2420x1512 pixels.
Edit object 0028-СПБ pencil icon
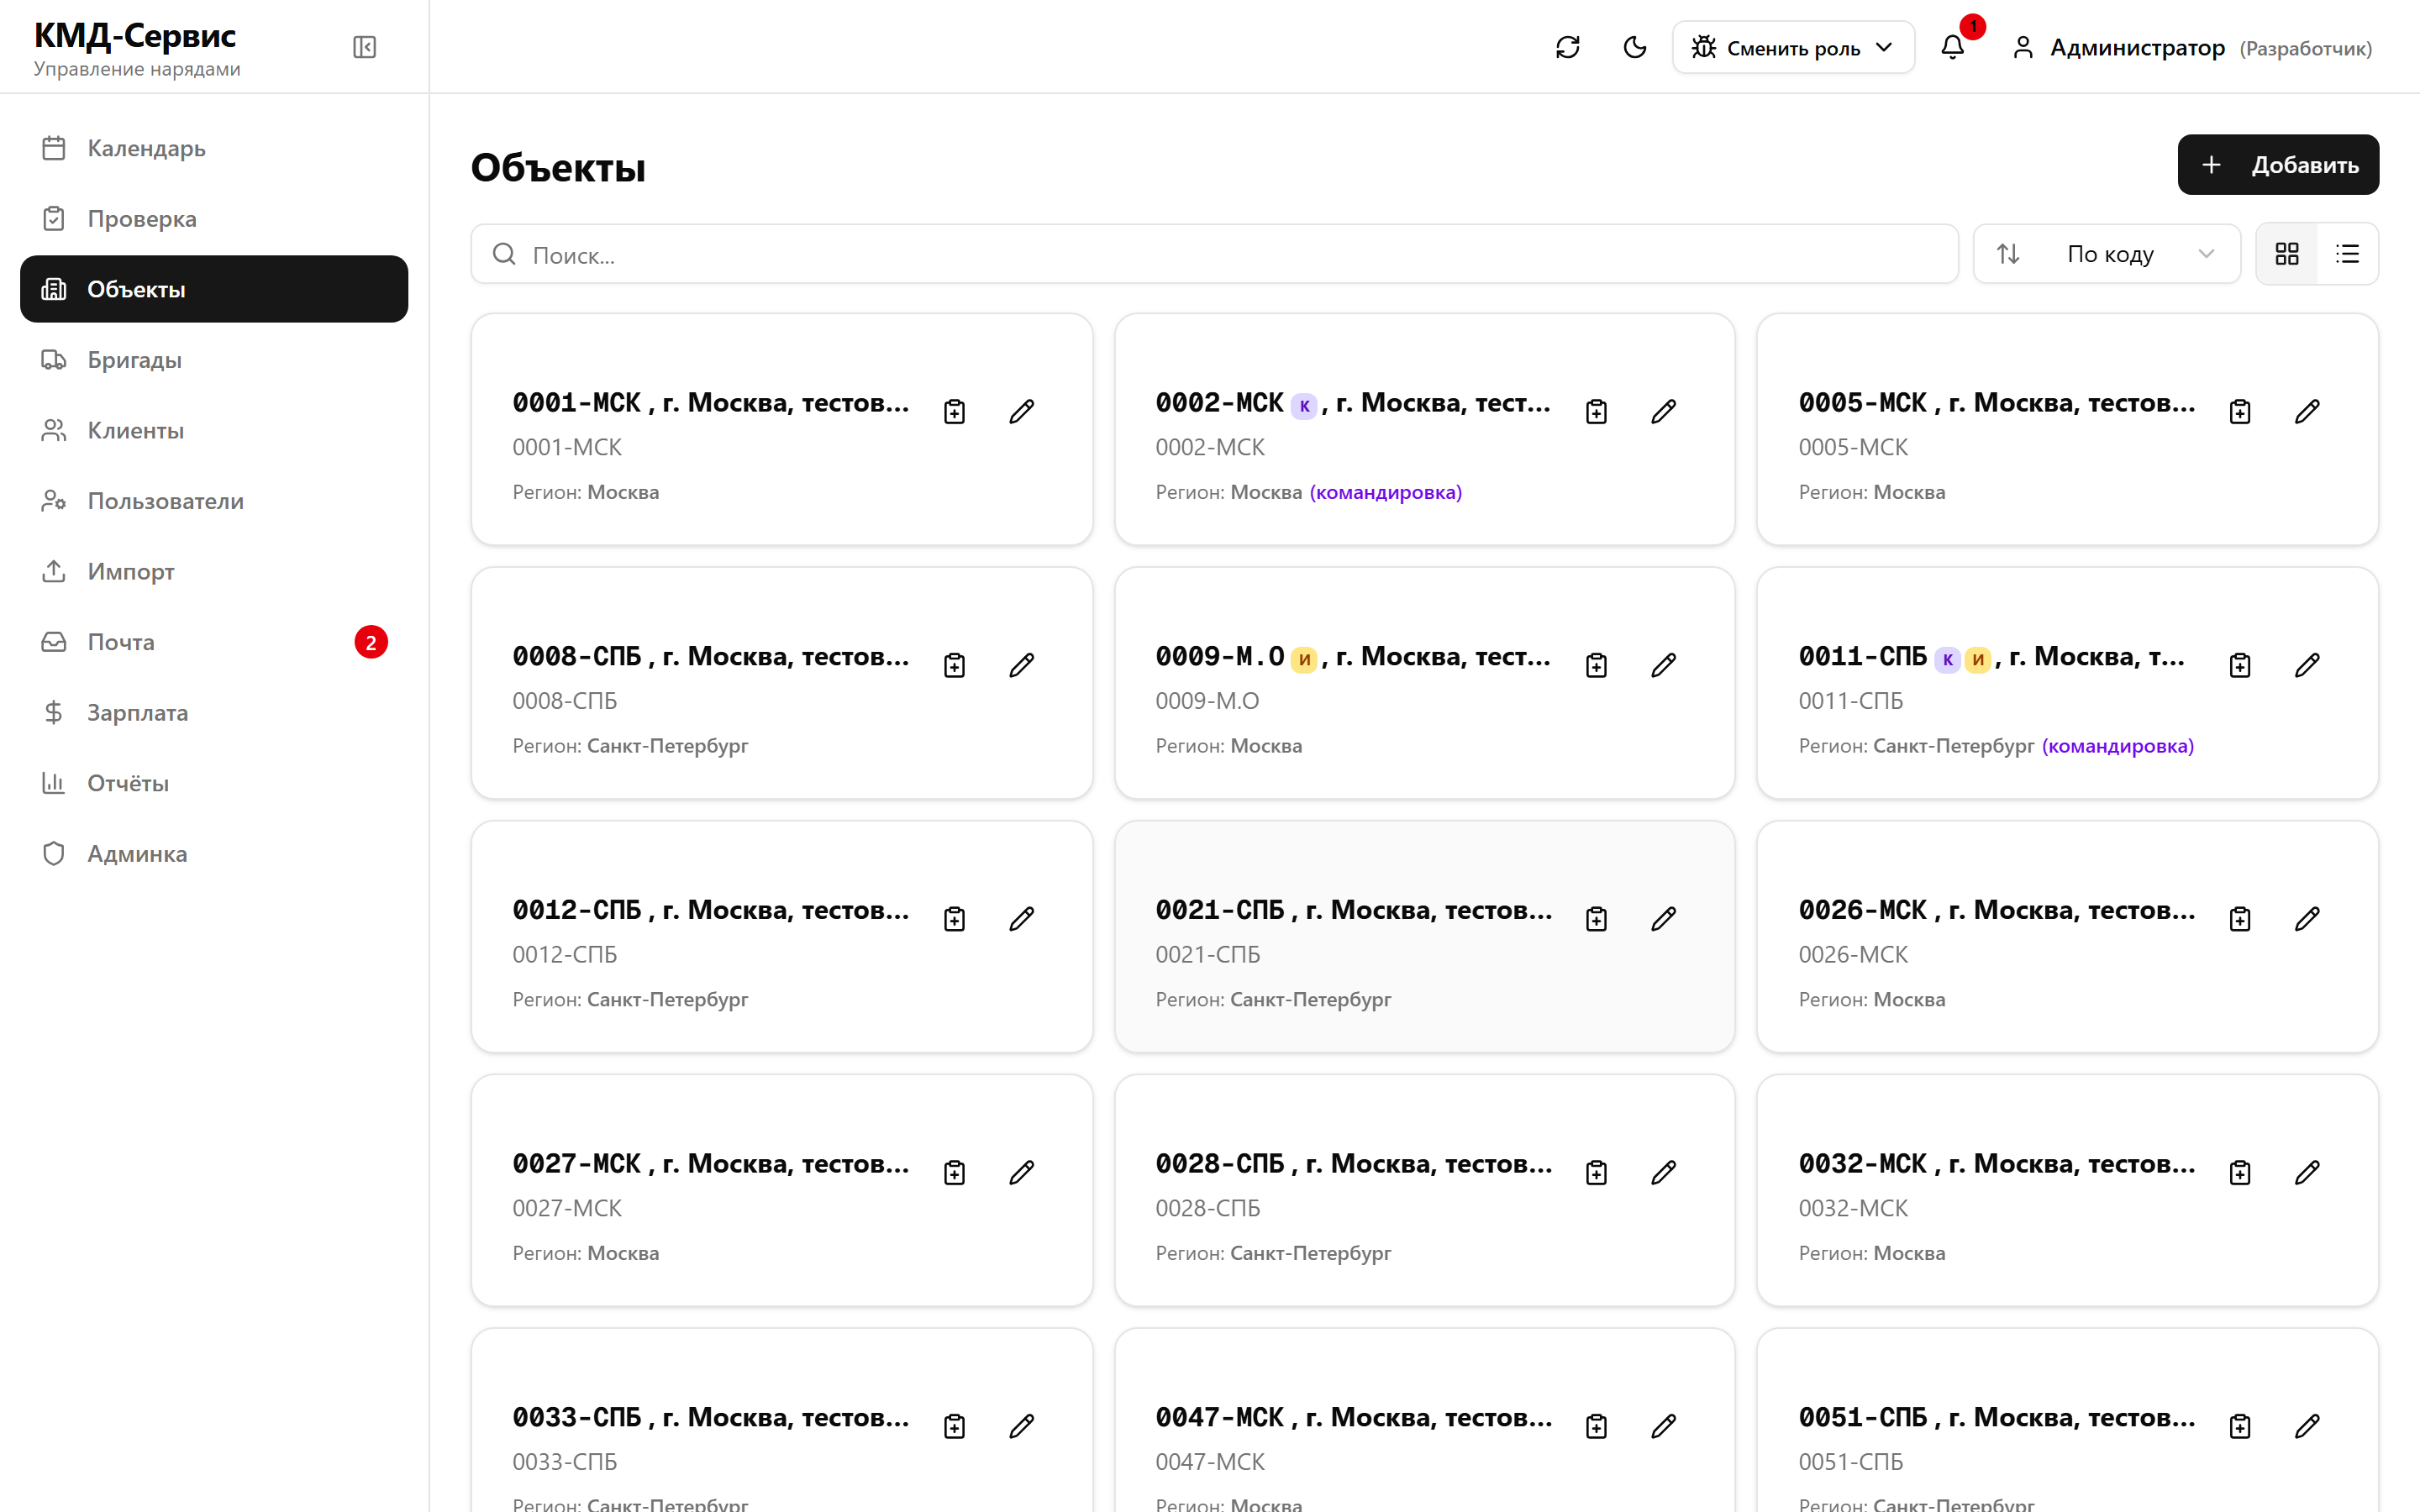[1663, 1172]
